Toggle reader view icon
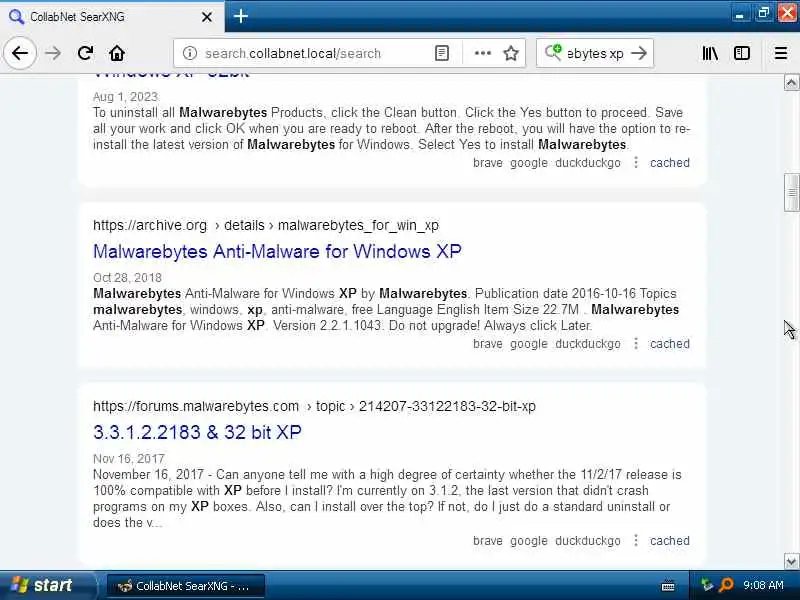The width and height of the screenshot is (800, 600). (x=442, y=53)
